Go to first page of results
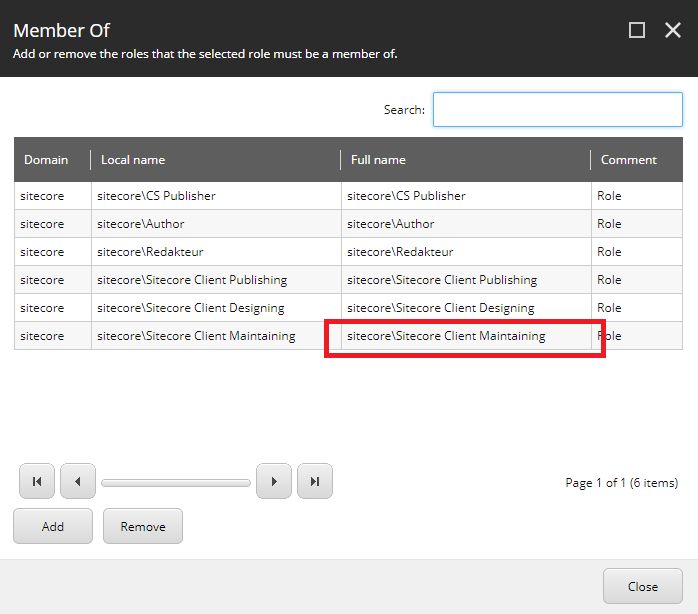The width and height of the screenshot is (698, 614). coord(37,481)
